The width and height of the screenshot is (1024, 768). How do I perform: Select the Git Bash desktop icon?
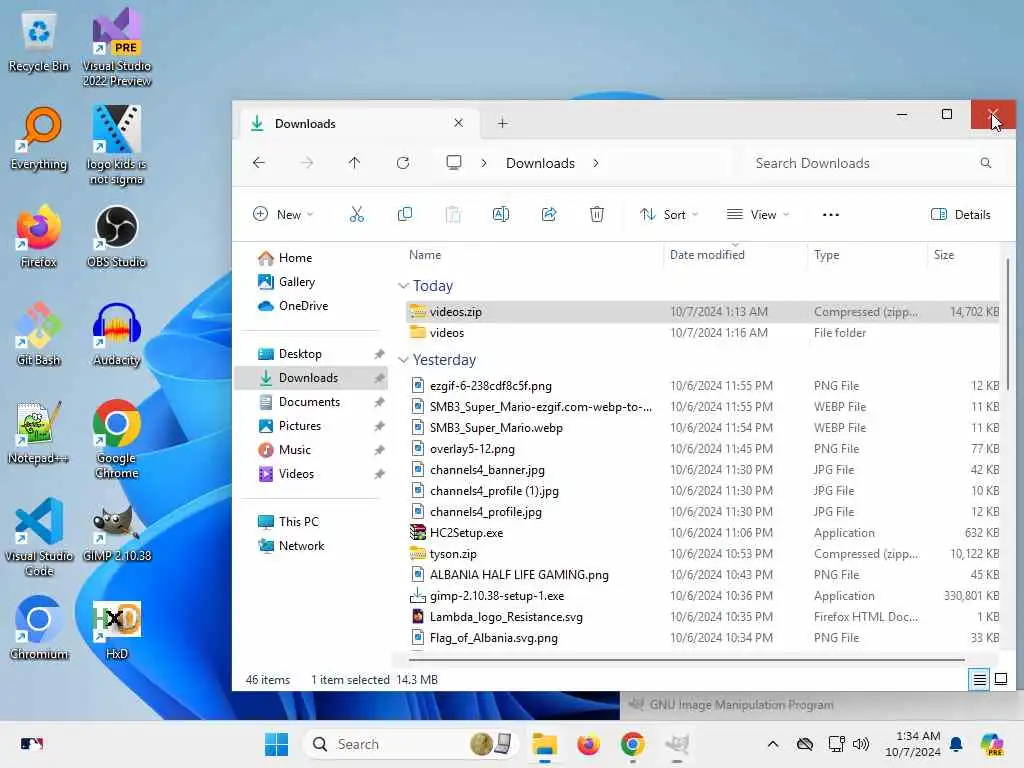(x=39, y=334)
